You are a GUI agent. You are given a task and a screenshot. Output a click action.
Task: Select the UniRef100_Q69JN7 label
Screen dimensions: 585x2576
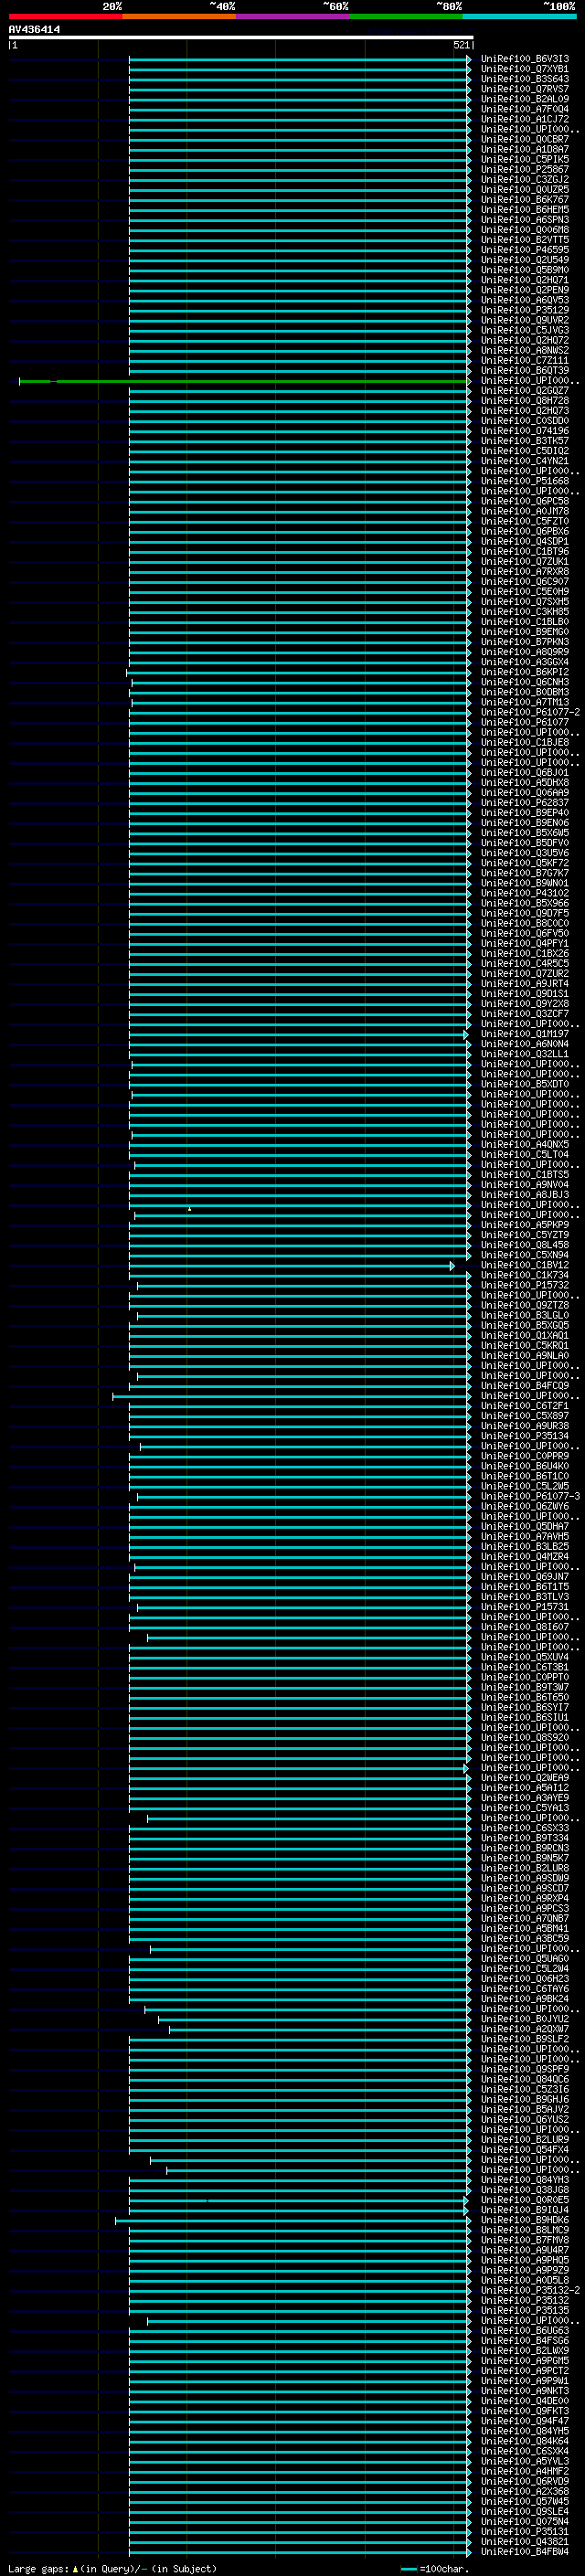525,1577
